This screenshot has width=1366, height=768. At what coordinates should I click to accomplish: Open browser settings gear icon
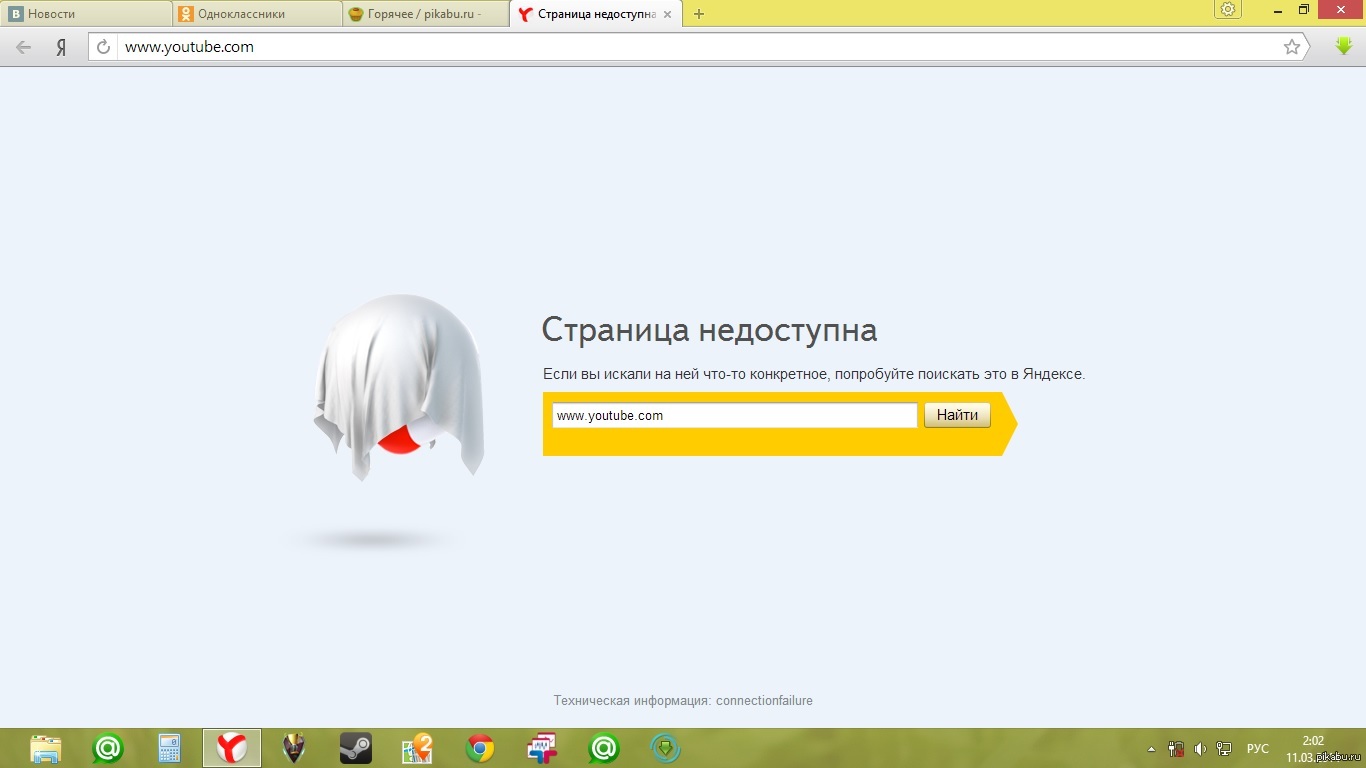1228,10
